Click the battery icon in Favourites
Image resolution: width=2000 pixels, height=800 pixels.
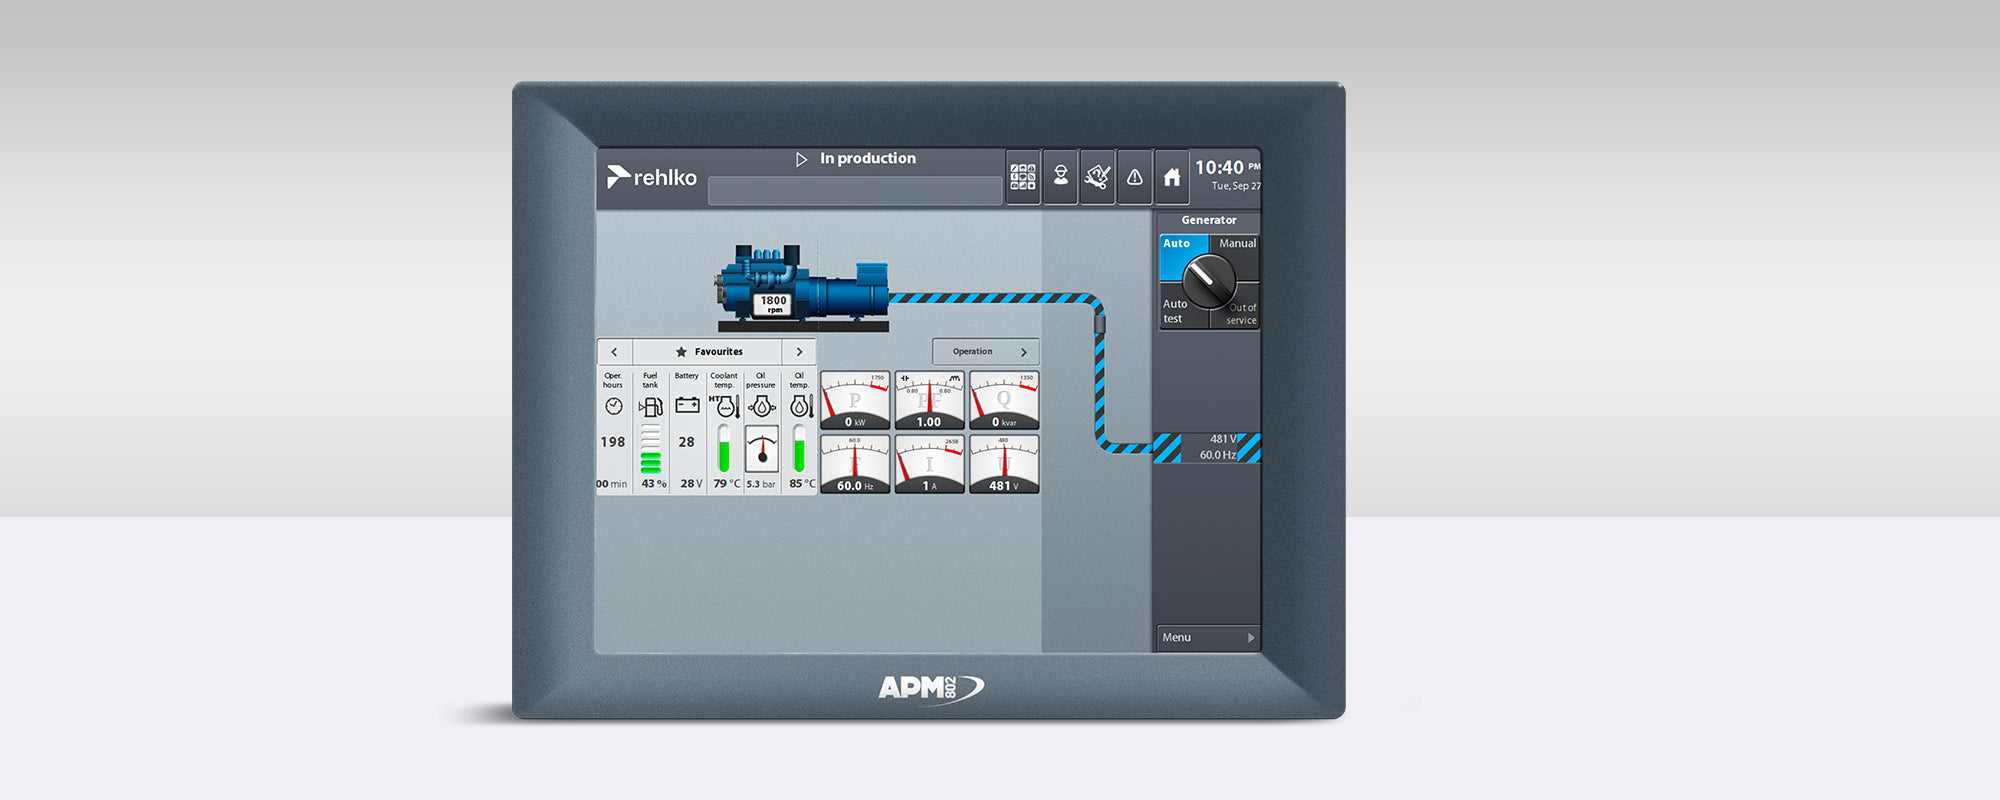click(687, 405)
